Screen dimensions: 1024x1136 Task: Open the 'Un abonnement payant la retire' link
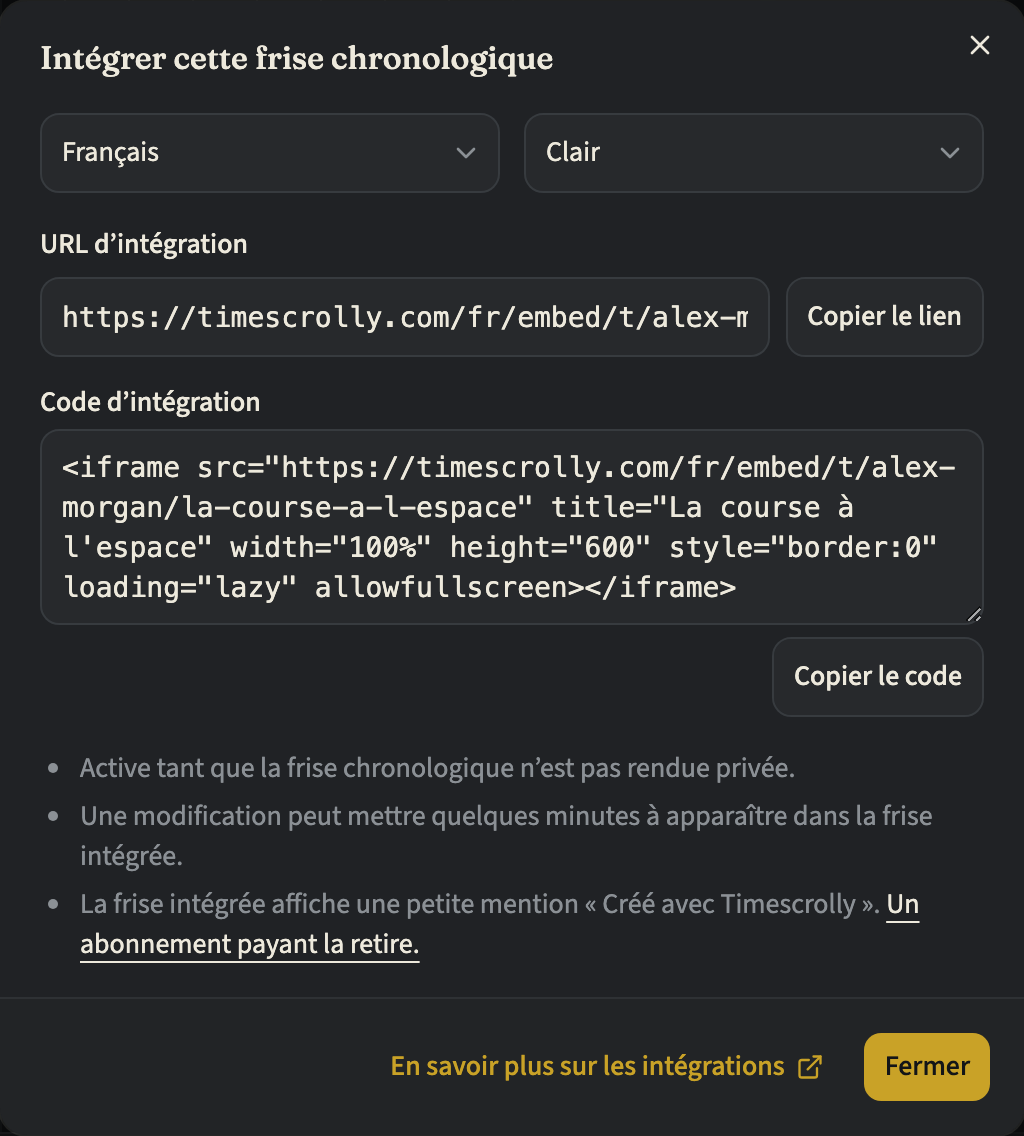pyautogui.click(x=249, y=943)
